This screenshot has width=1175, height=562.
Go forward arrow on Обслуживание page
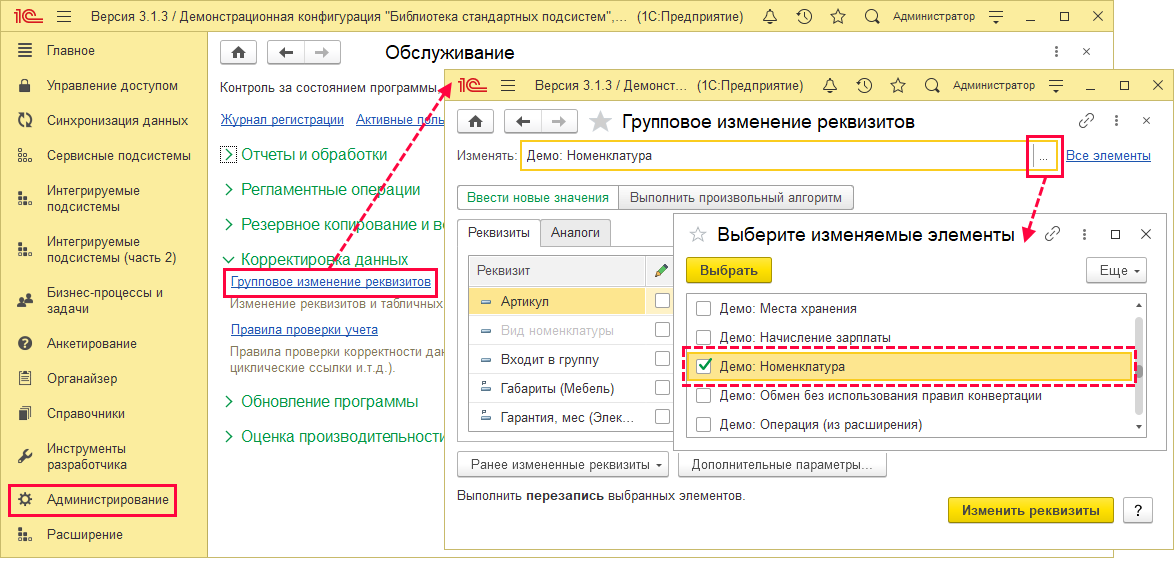322,52
